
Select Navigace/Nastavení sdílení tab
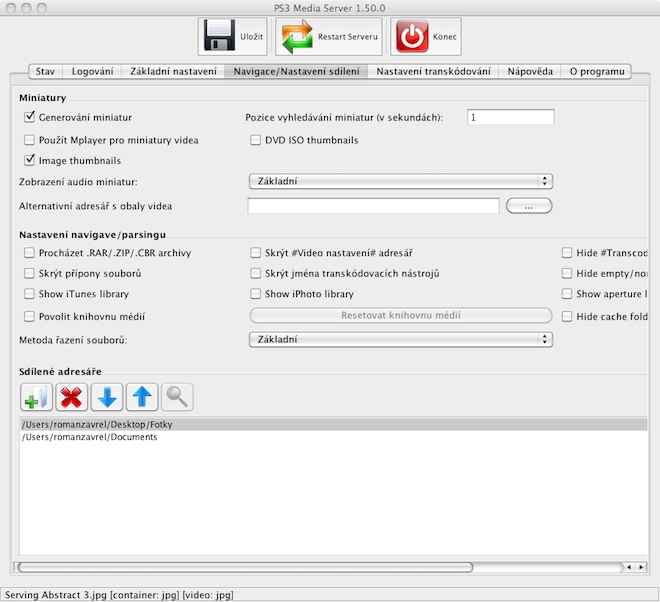pos(296,71)
